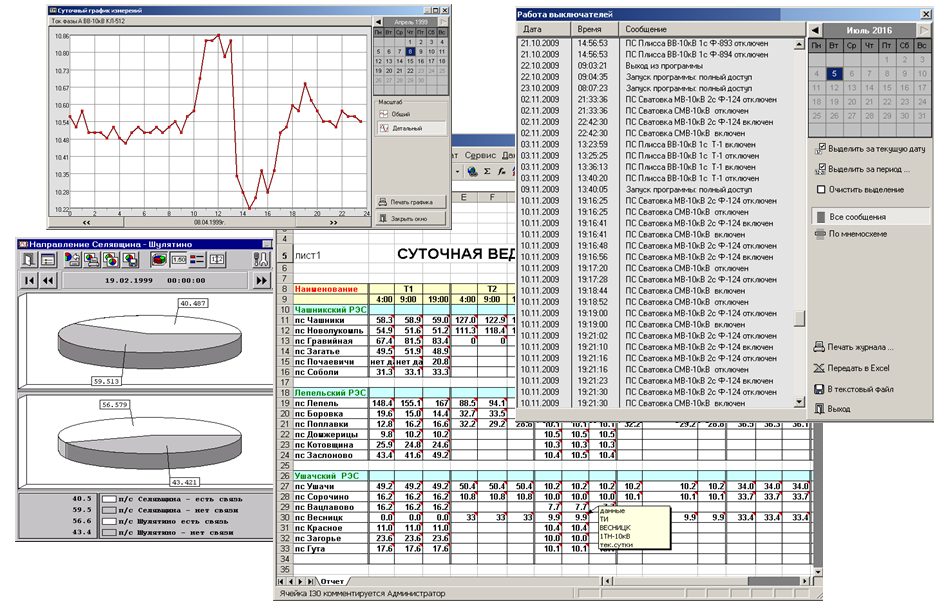Go to previous month in Июль 2016 calendar
The height and width of the screenshot is (608, 946).
(x=816, y=31)
